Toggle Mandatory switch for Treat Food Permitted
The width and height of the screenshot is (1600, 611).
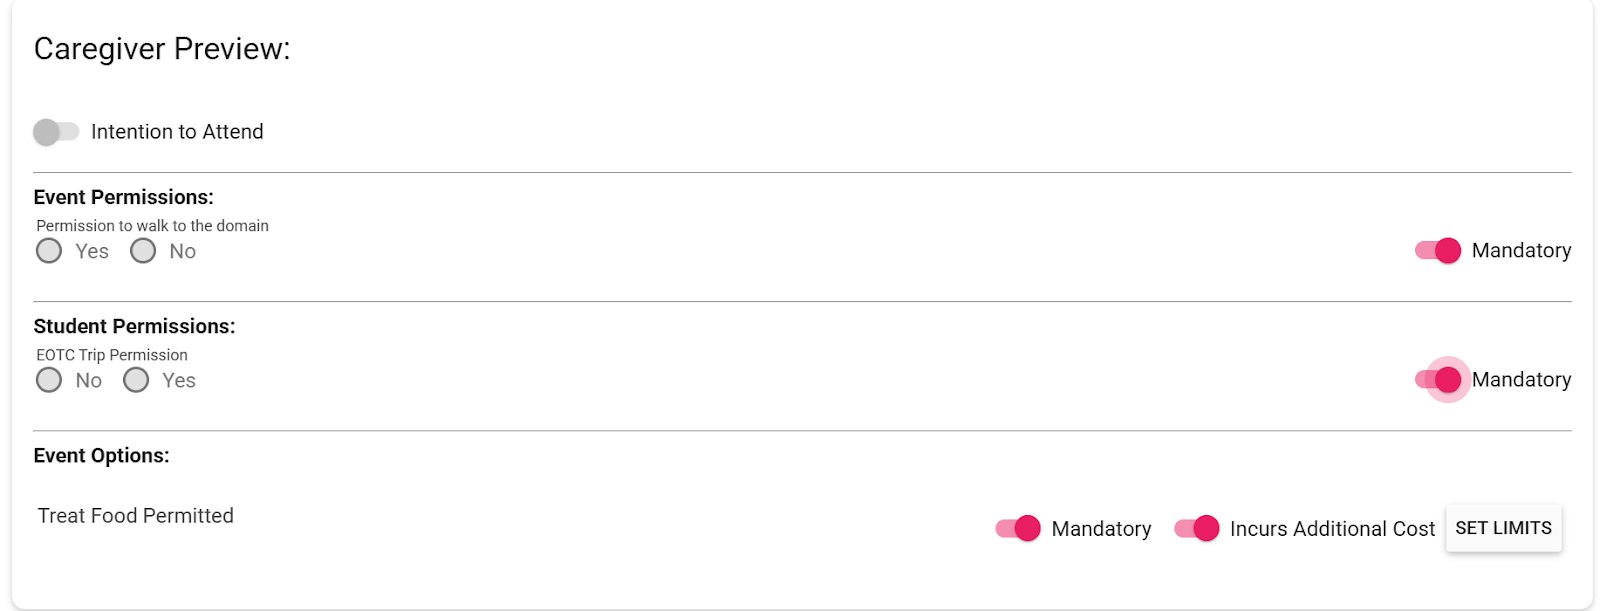1018,529
